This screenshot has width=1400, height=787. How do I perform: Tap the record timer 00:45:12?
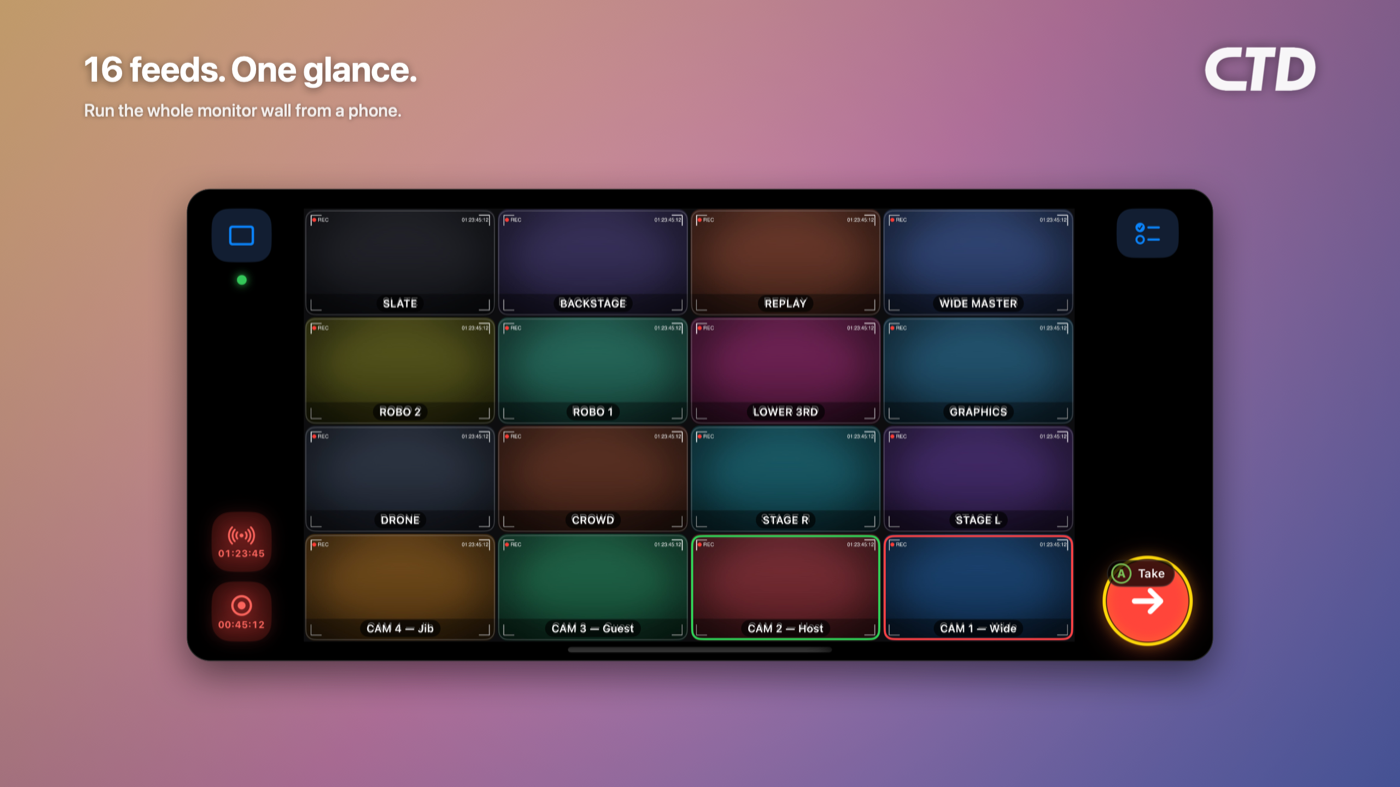pyautogui.click(x=241, y=612)
